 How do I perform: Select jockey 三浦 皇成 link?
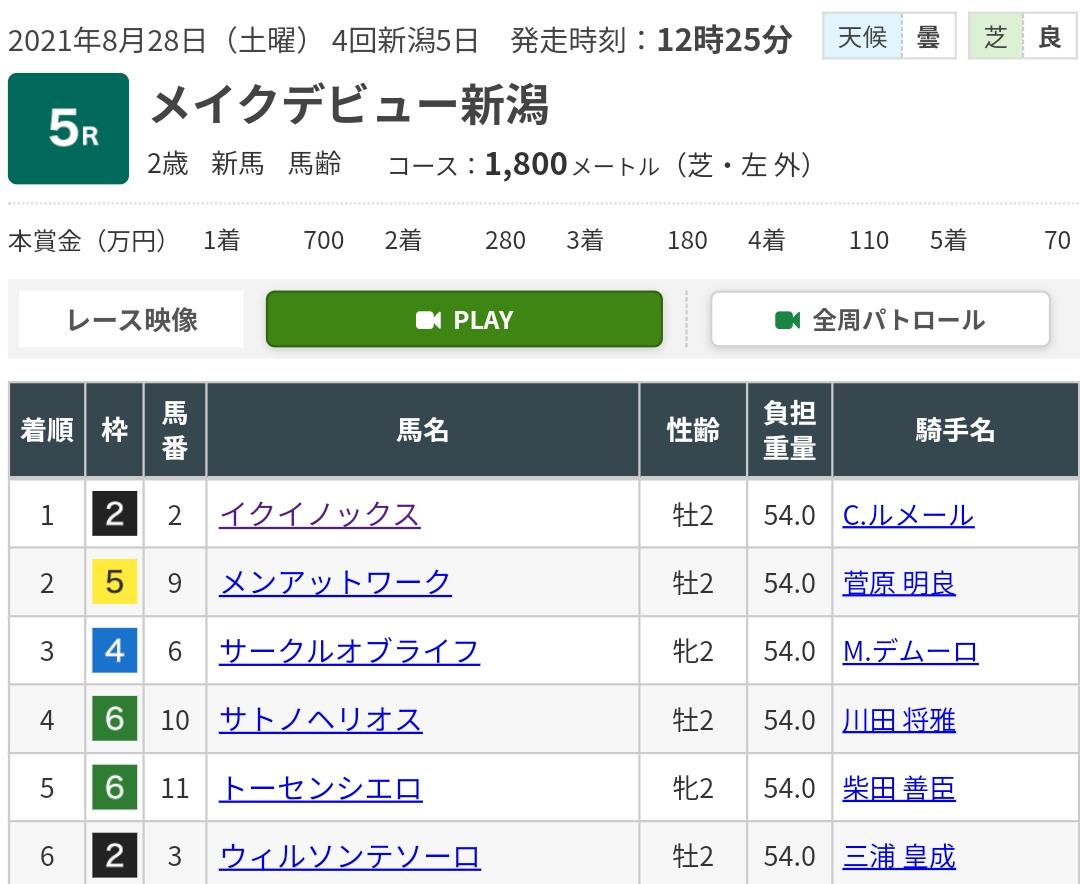(x=899, y=857)
